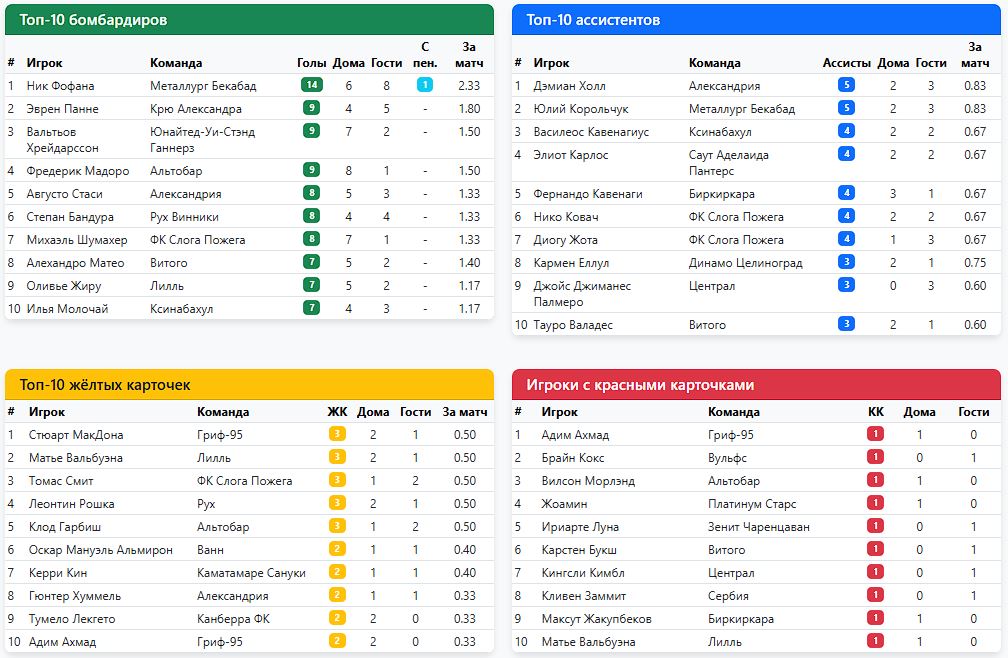Select player Элиот Карлос in assists table
The height and width of the screenshot is (658, 1008).
click(x=570, y=155)
